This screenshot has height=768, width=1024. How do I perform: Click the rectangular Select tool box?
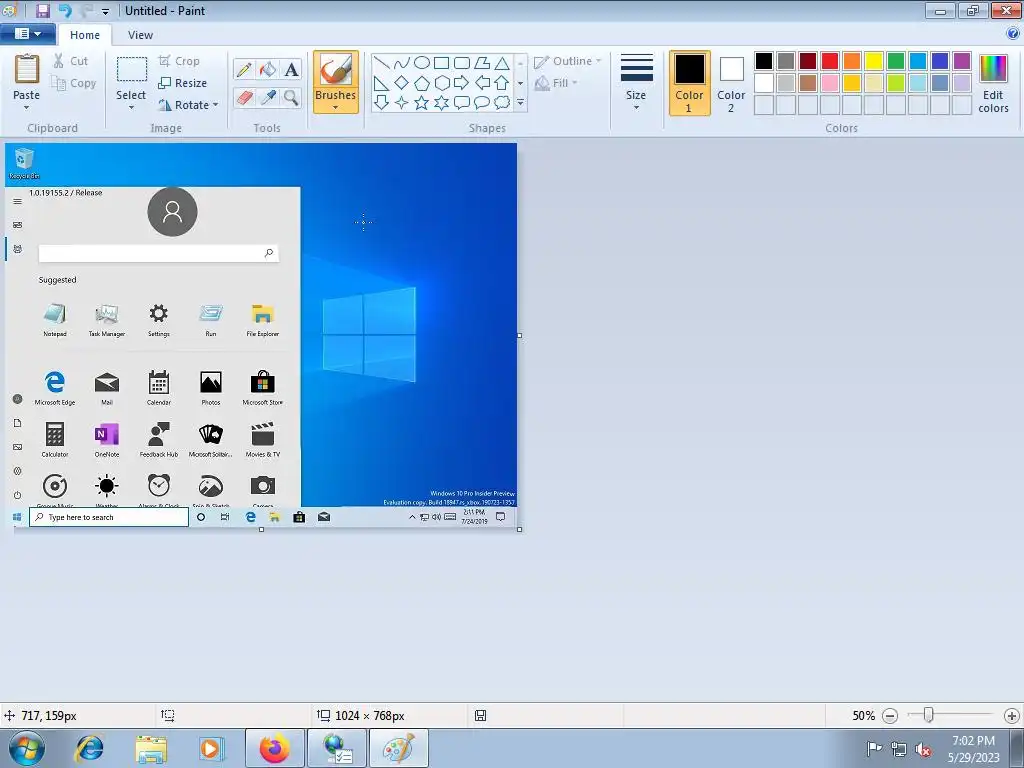pos(131,69)
